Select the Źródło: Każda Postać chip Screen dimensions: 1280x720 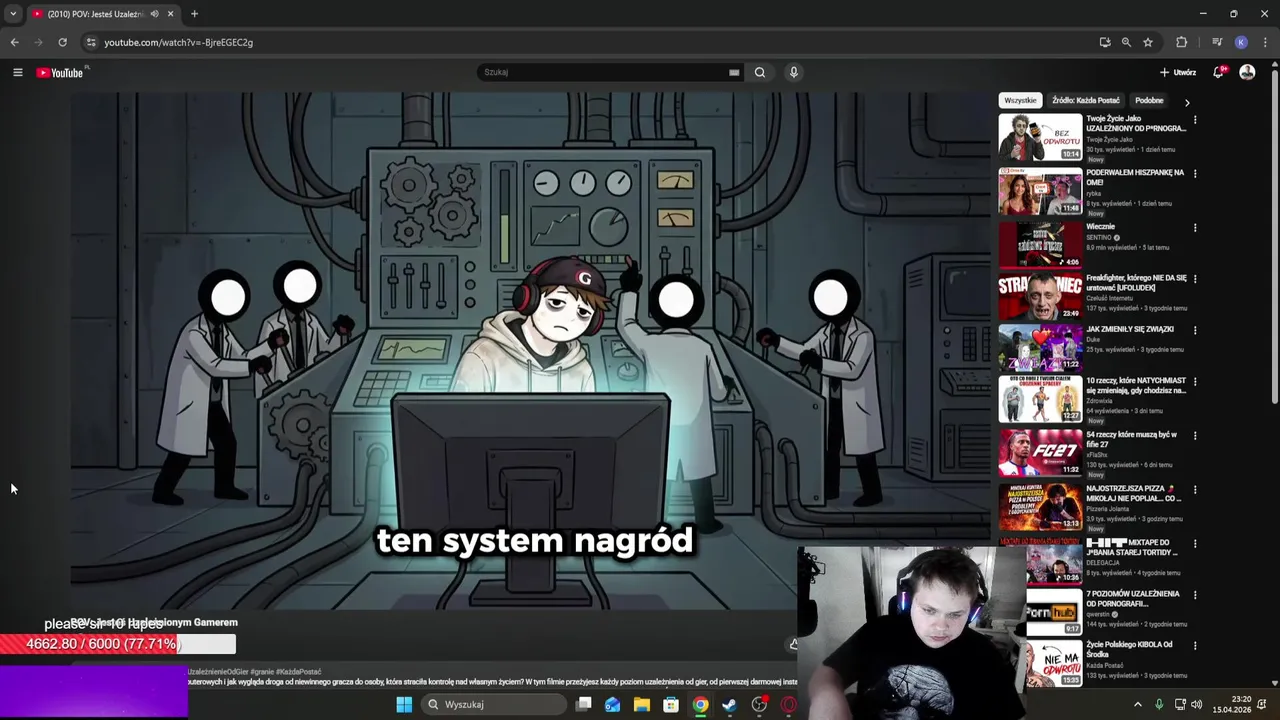coord(1085,100)
